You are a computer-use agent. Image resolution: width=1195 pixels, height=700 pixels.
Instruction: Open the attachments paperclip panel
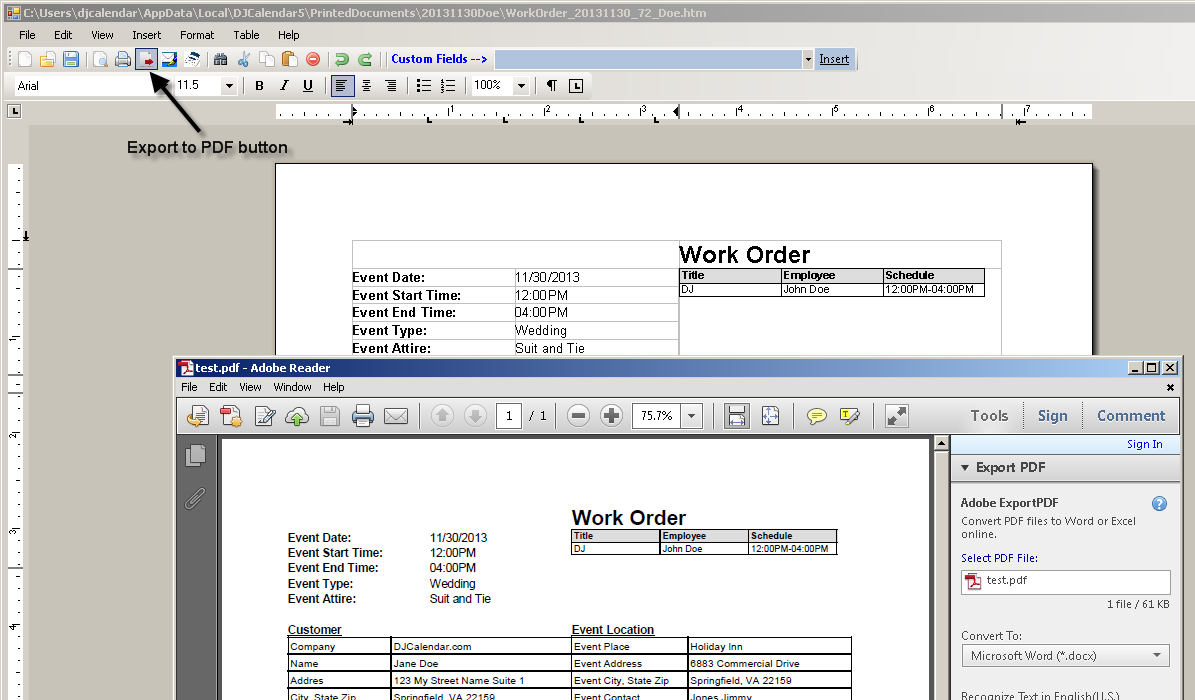pyautogui.click(x=196, y=499)
